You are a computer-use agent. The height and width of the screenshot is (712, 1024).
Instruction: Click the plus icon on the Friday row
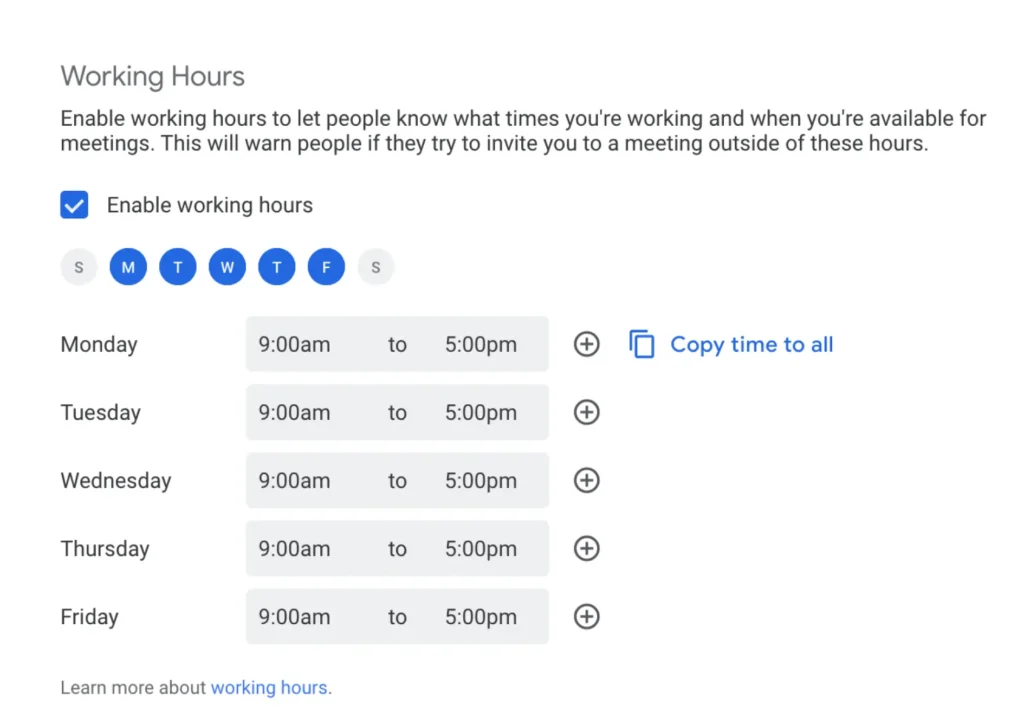[586, 616]
